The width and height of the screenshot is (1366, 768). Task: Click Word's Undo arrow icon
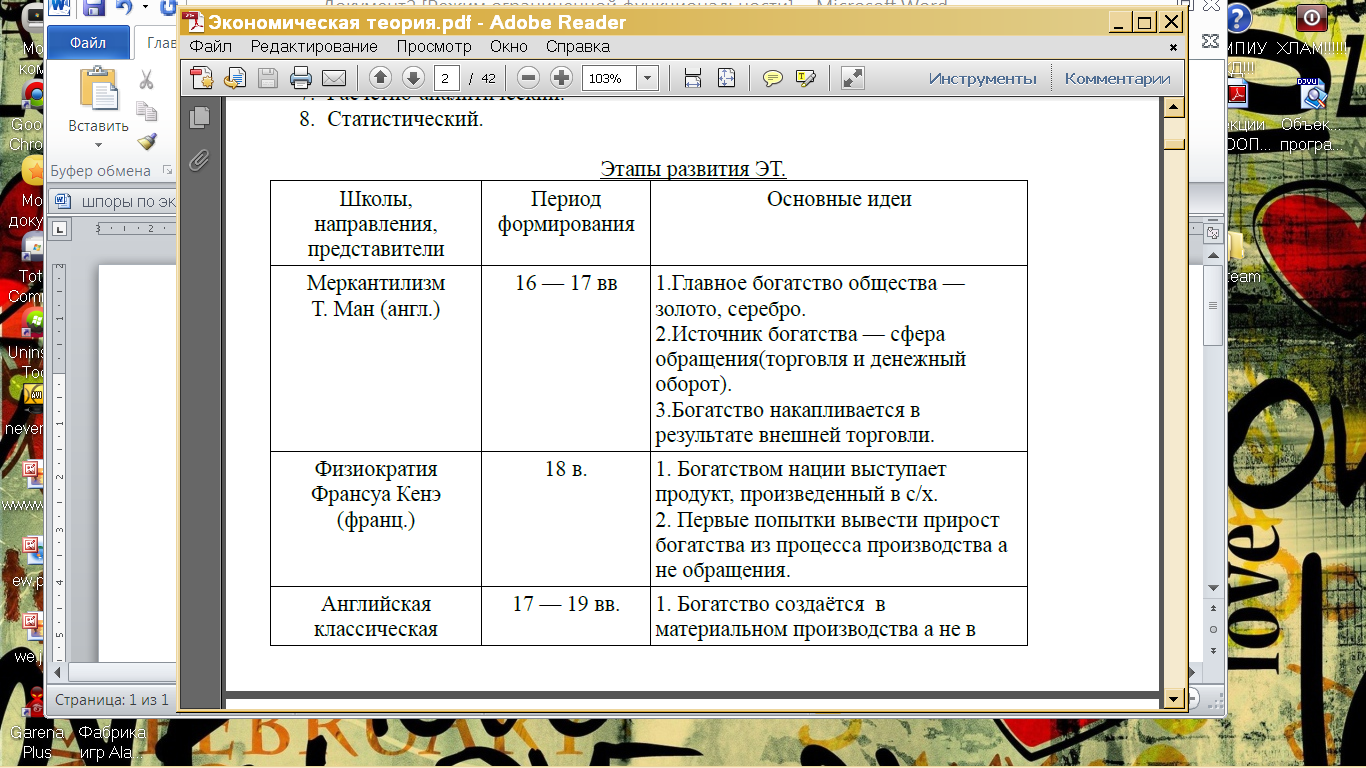click(x=124, y=8)
